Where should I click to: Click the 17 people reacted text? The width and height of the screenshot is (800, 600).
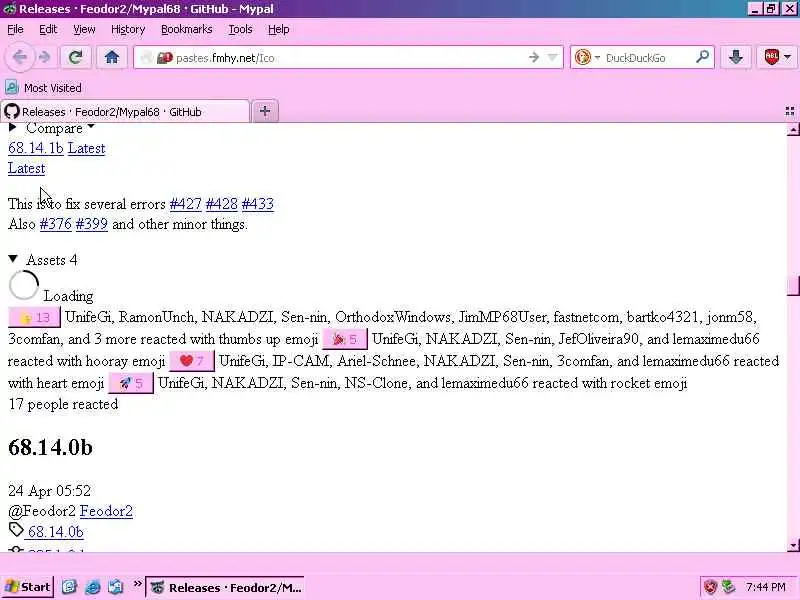pos(63,405)
